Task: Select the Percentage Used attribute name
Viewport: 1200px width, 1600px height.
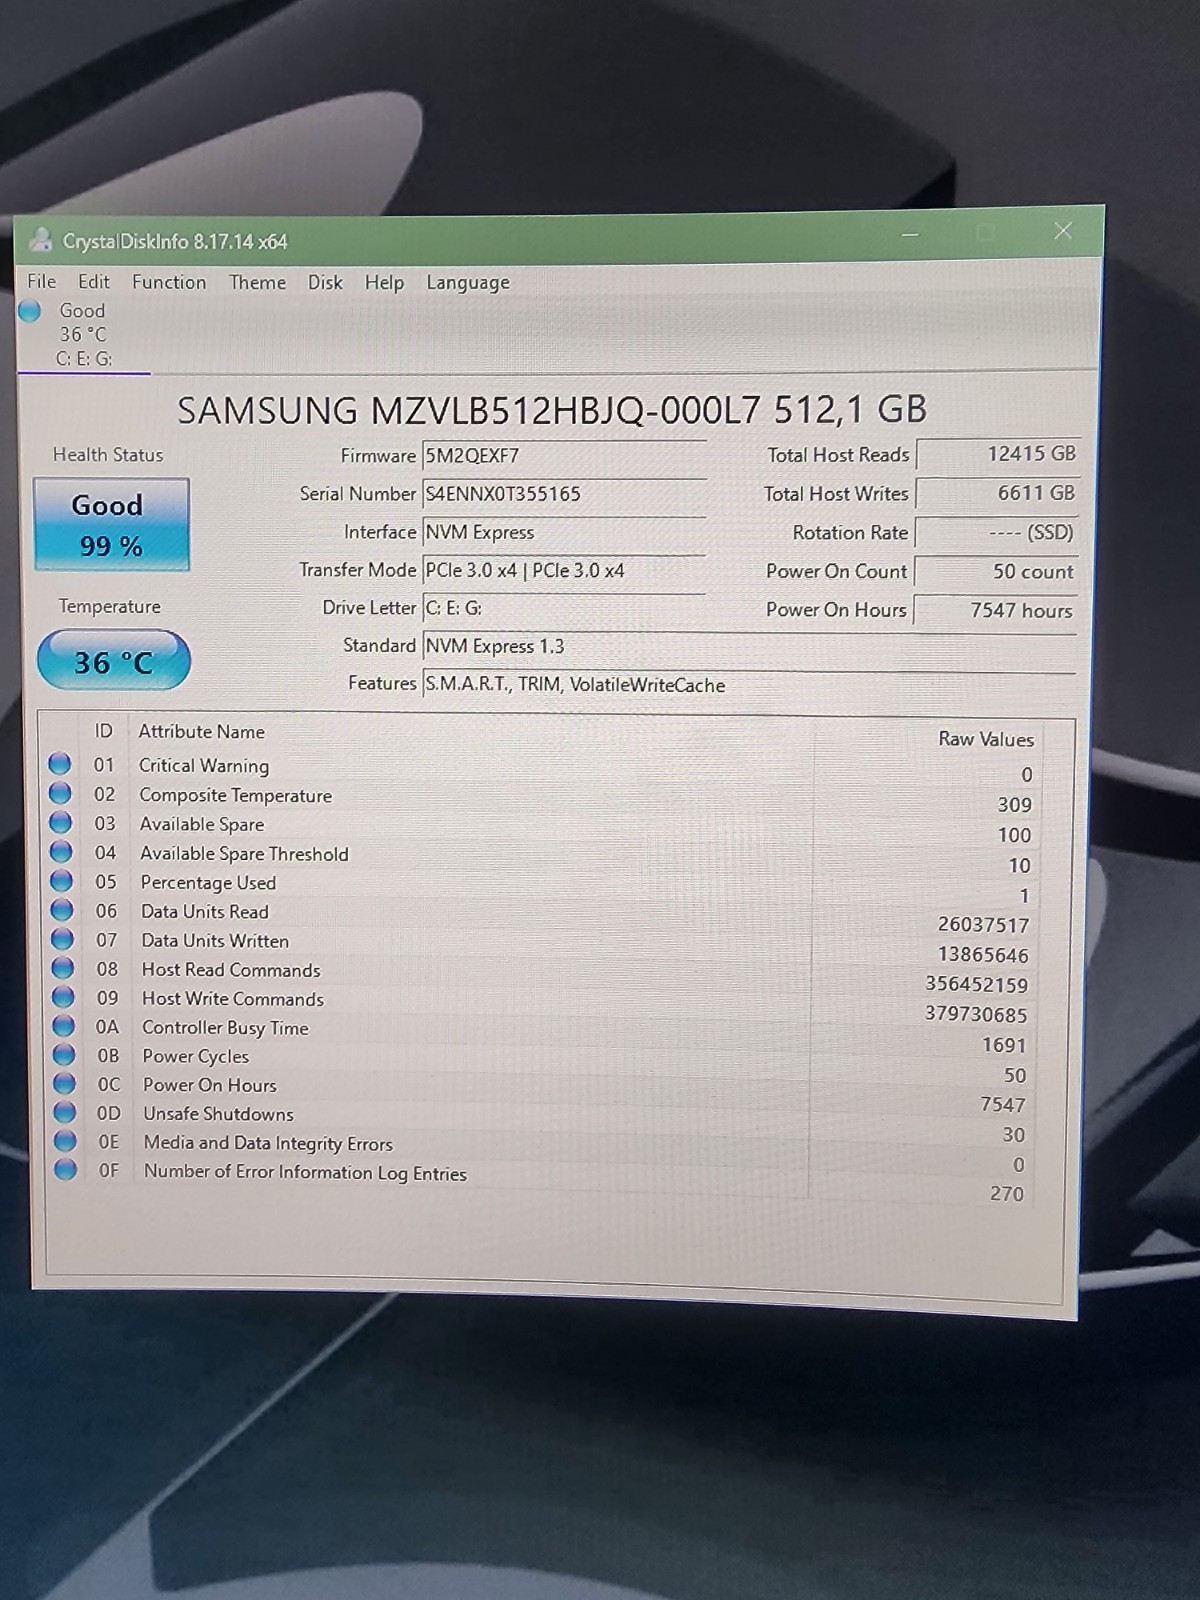Action: (208, 883)
